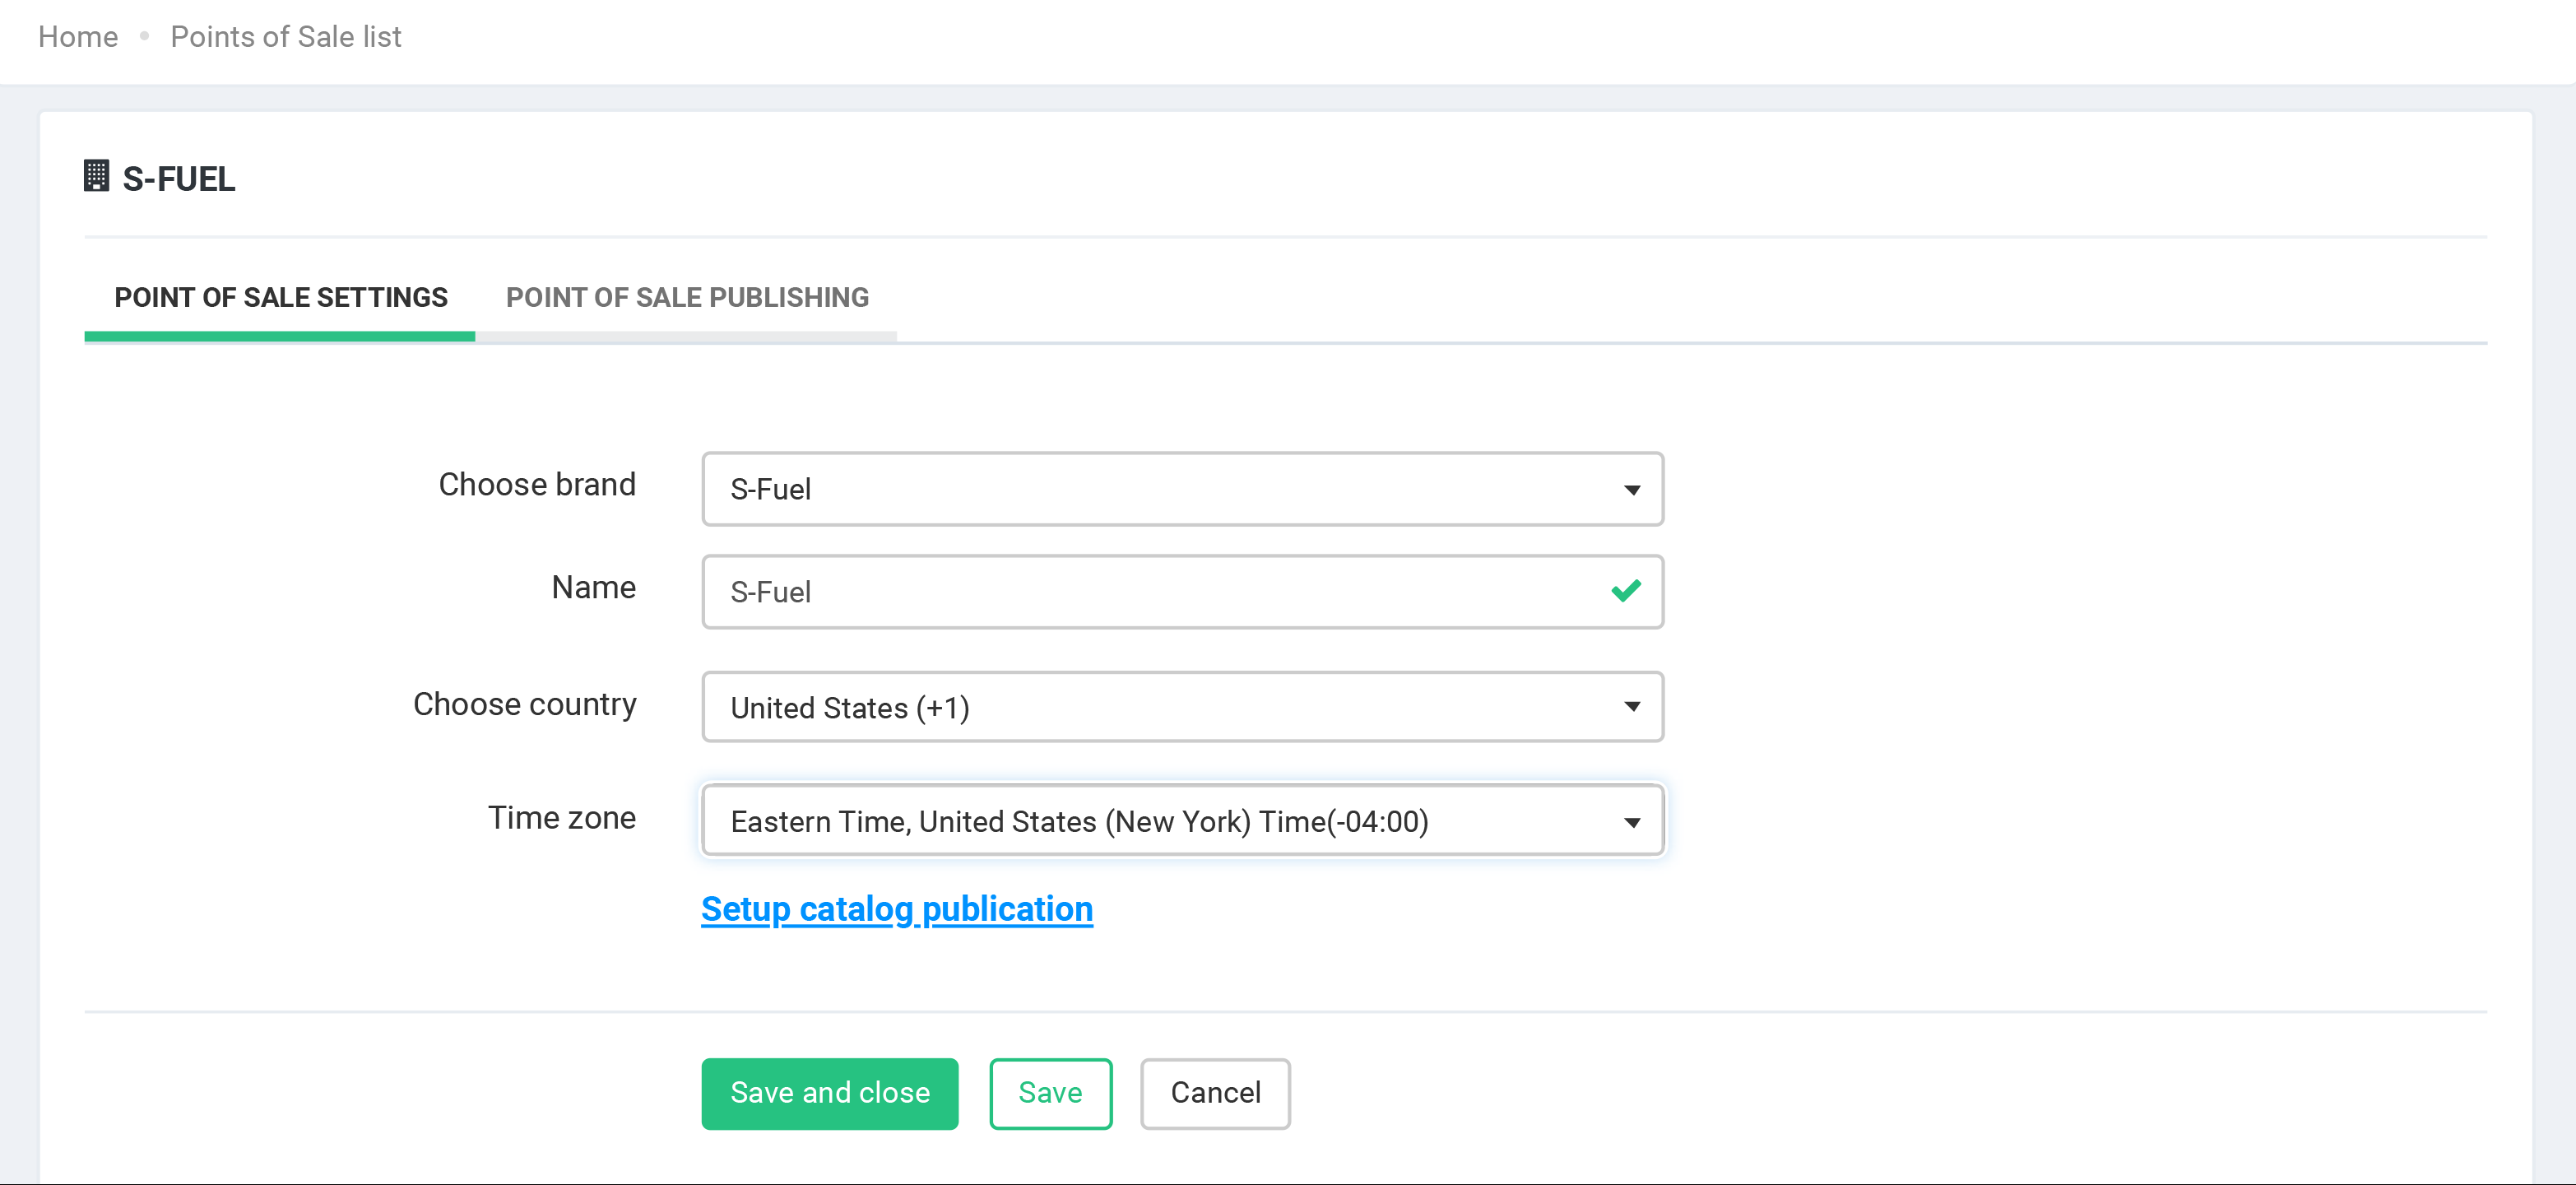Cancel editing the point of sale
Screen dimensions: 2576x1185
(1214, 1093)
